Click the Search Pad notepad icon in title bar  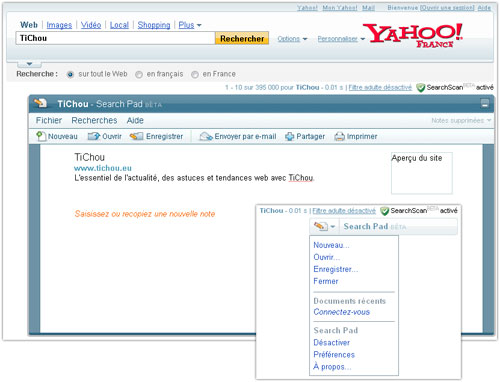[x=41, y=103]
